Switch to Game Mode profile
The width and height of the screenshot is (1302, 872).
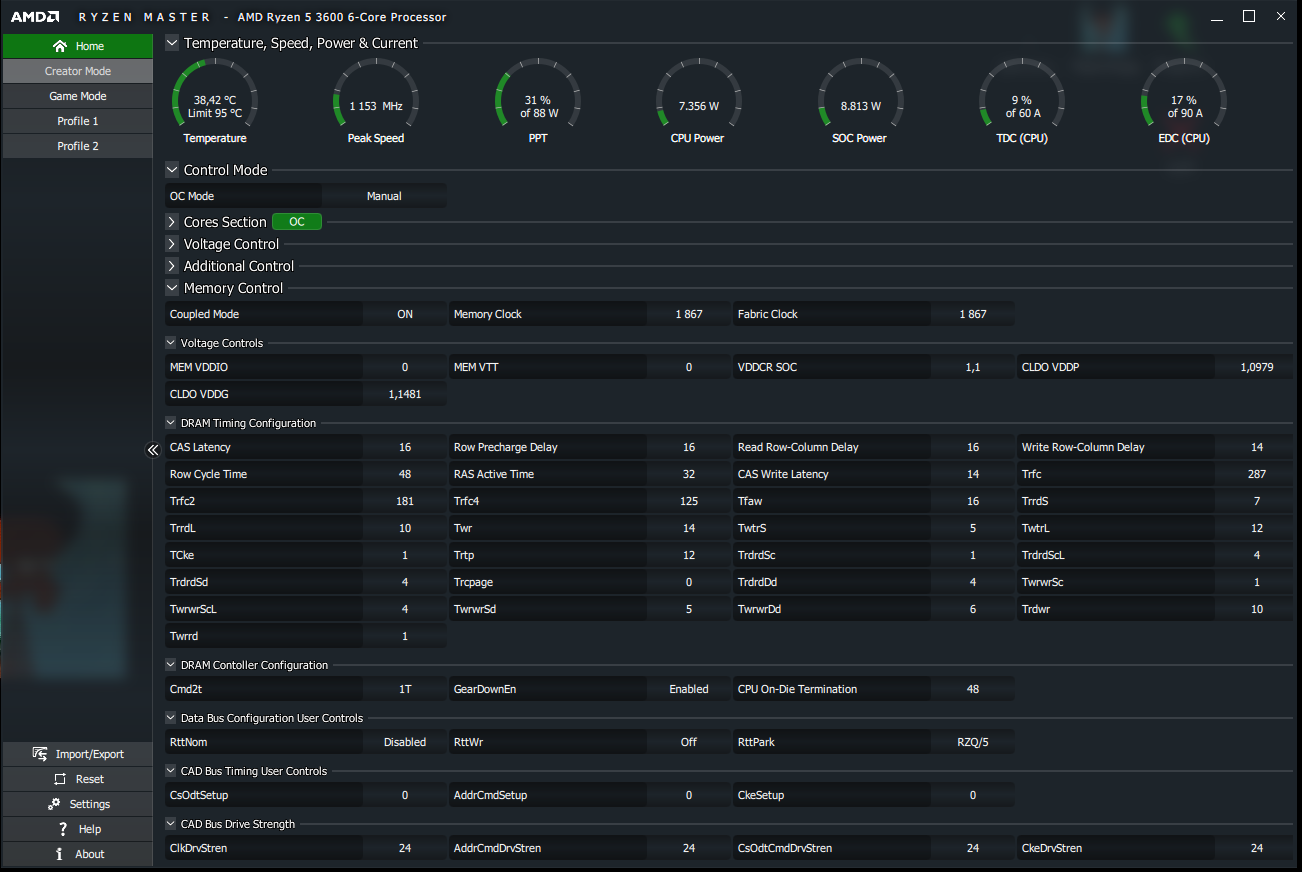(78, 96)
